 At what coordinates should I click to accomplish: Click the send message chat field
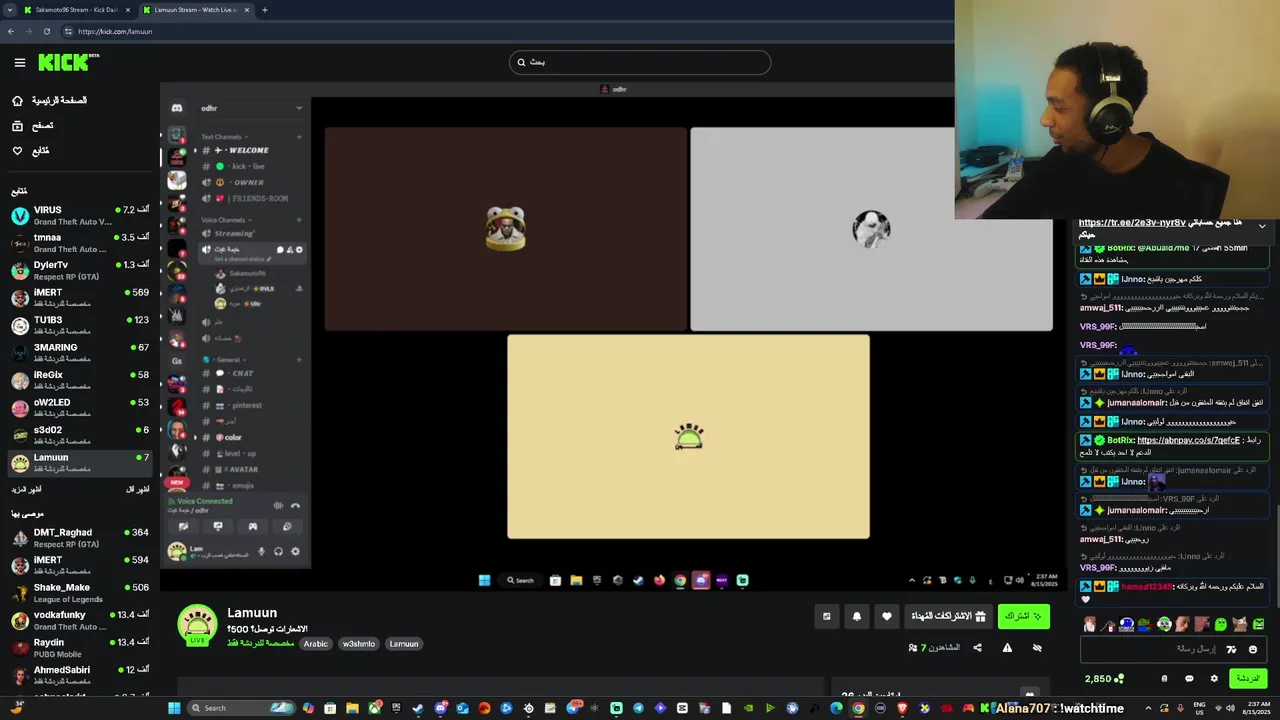1173,649
